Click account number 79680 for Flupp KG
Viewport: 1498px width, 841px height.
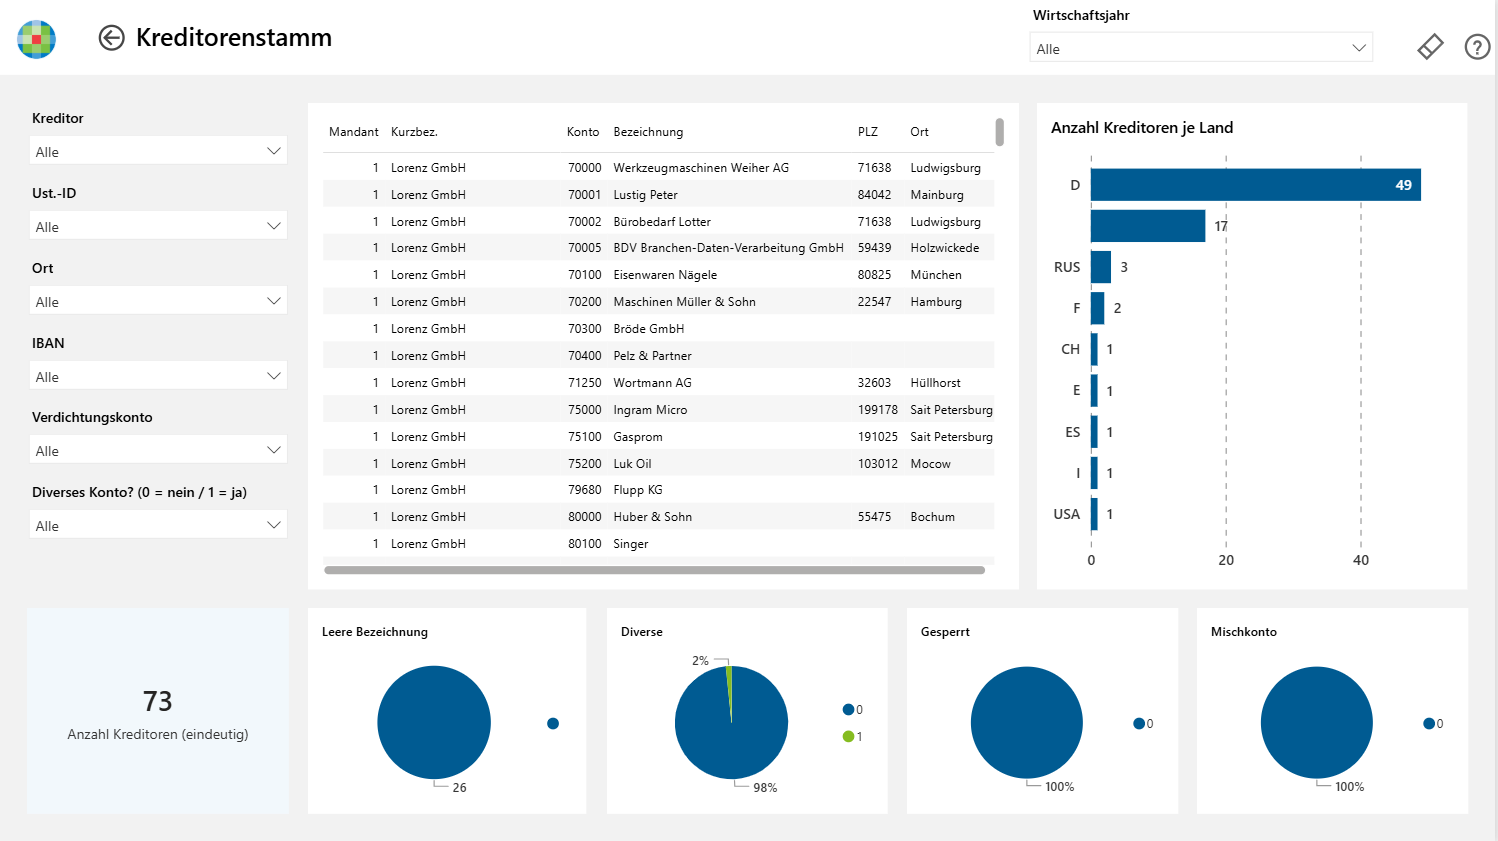click(585, 490)
